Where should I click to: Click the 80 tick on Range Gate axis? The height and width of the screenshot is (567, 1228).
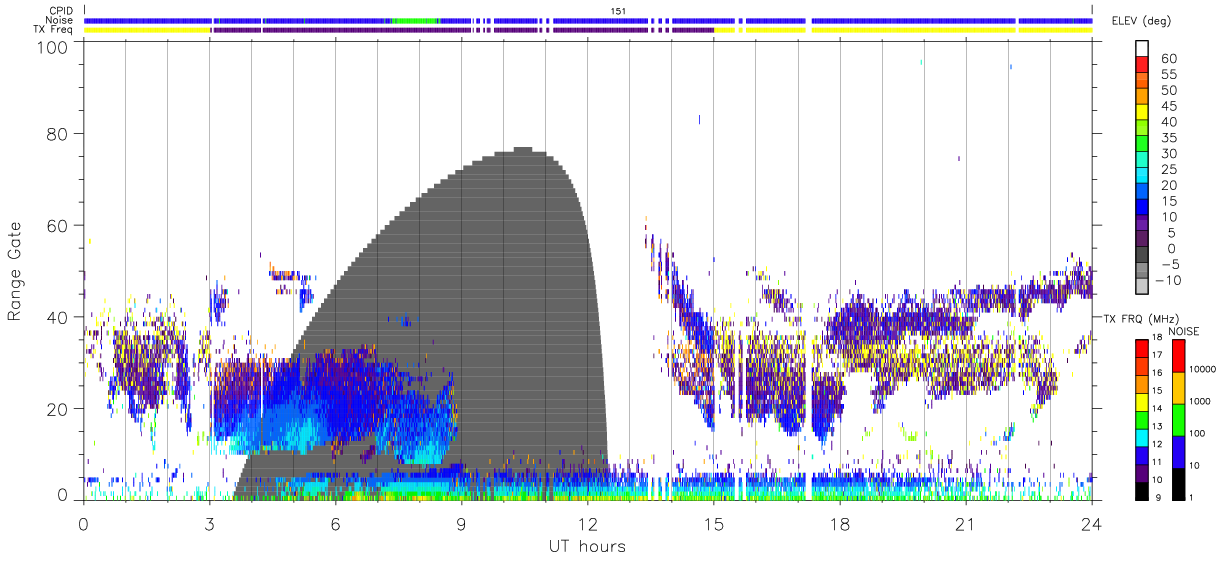pos(58,134)
